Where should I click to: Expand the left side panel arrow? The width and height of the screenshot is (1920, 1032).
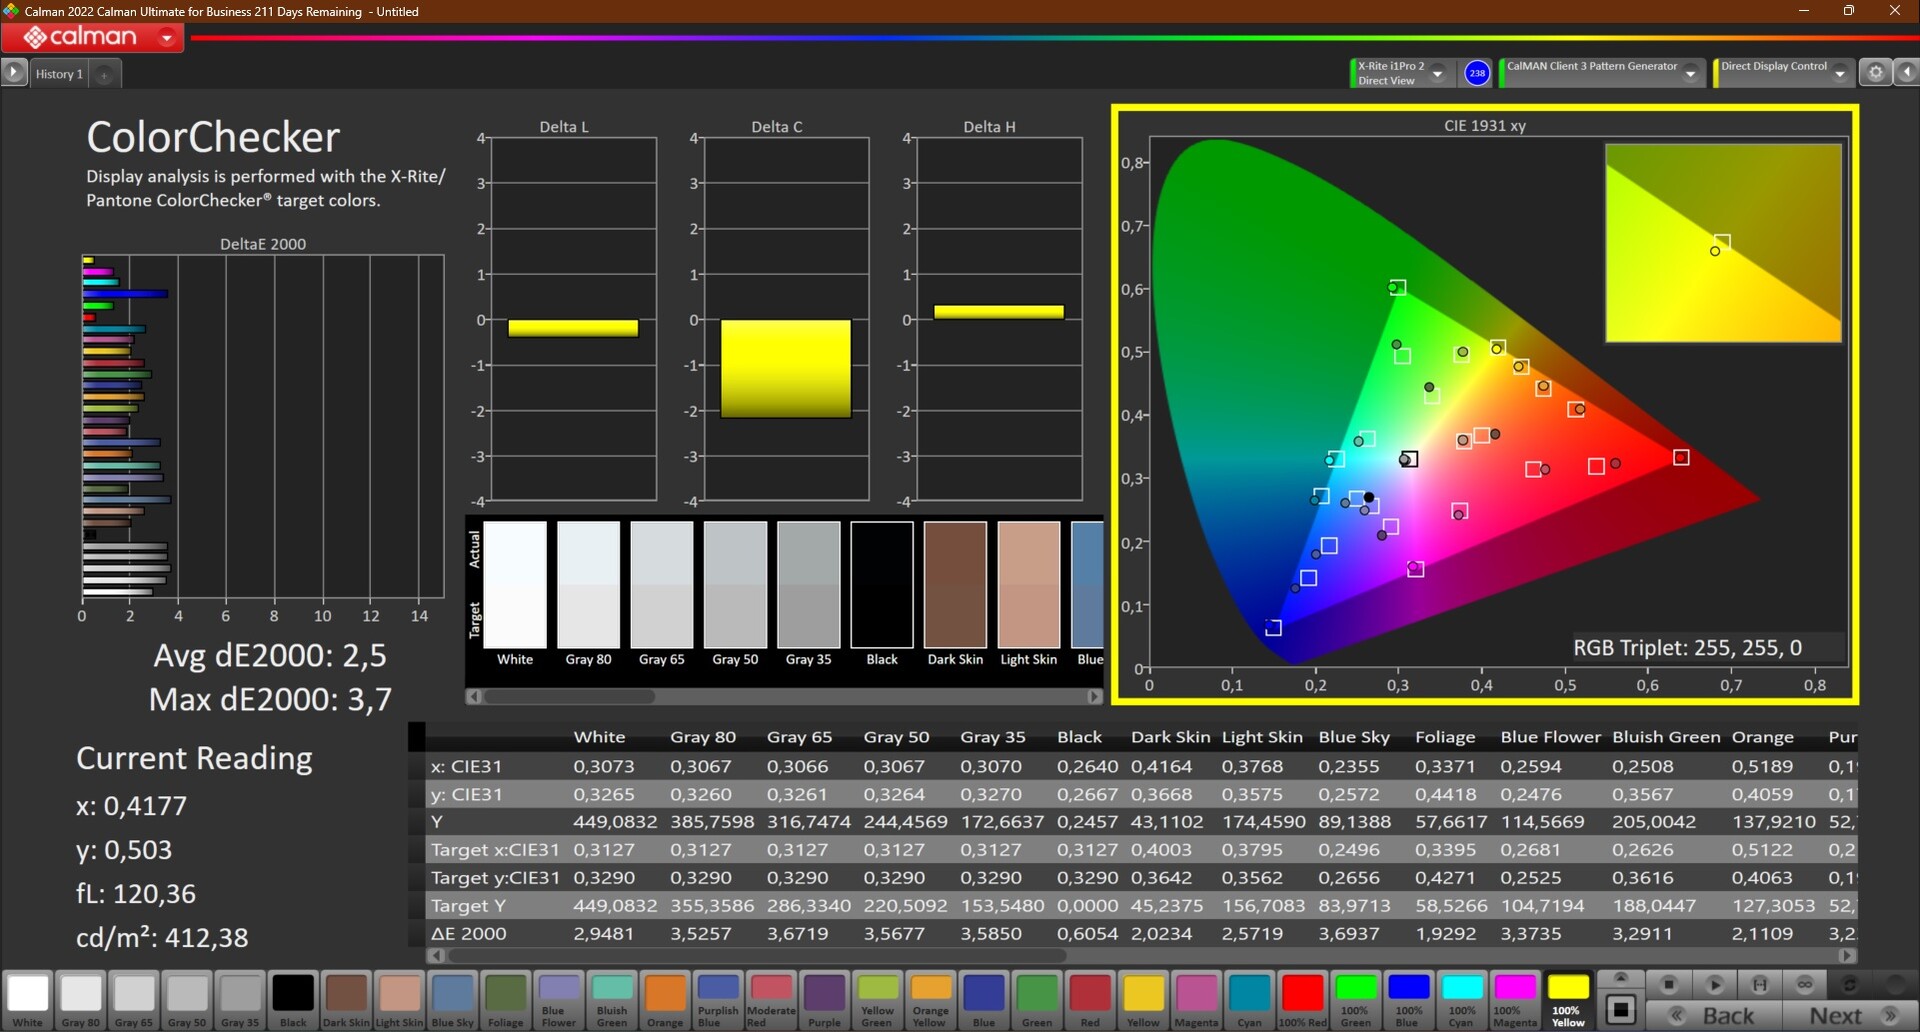(x=14, y=73)
